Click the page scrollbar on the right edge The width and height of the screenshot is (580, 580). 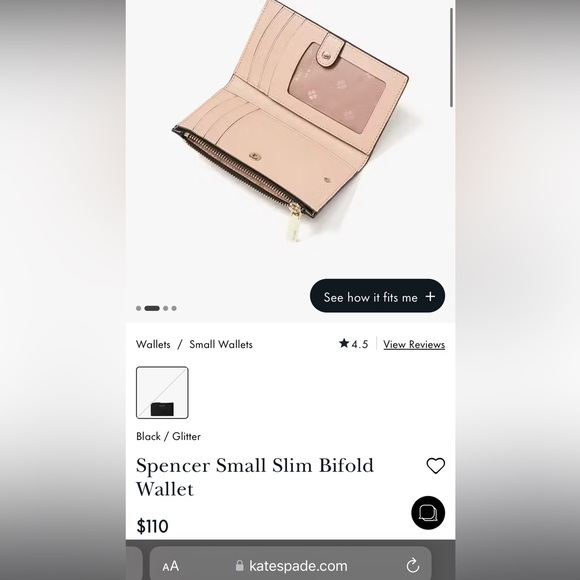tap(451, 57)
